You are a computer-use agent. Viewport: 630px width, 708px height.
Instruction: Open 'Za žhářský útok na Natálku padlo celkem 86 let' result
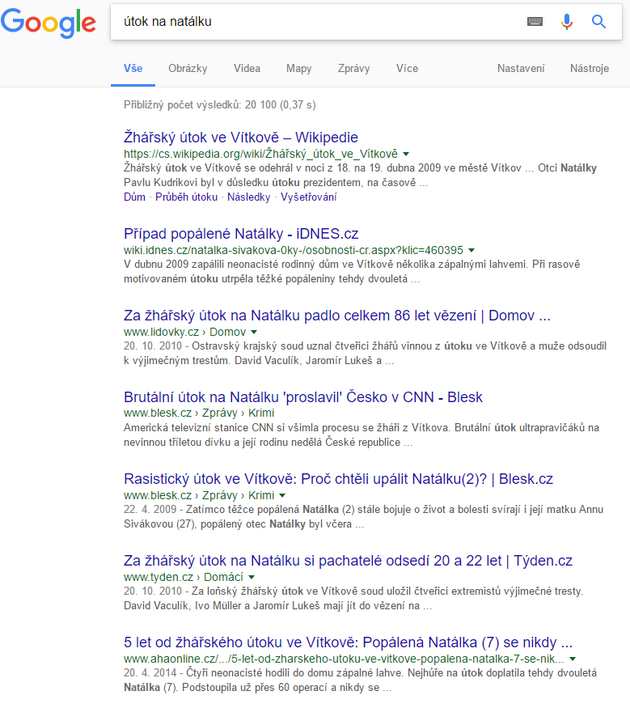click(337, 316)
